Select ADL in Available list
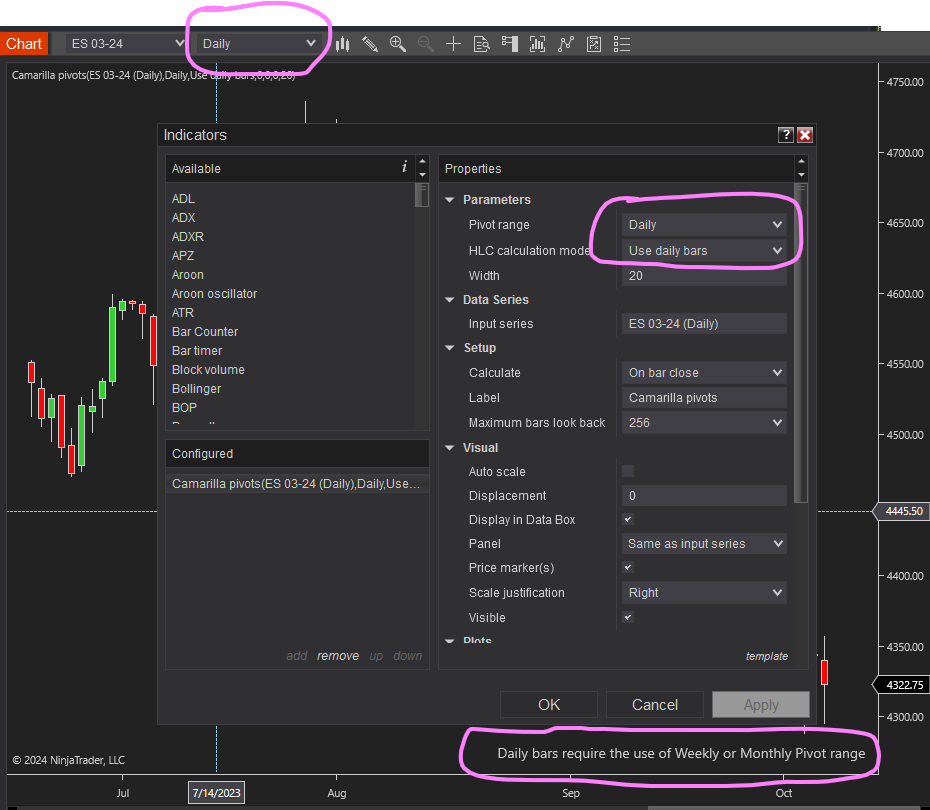This screenshot has width=930, height=810. tap(183, 199)
